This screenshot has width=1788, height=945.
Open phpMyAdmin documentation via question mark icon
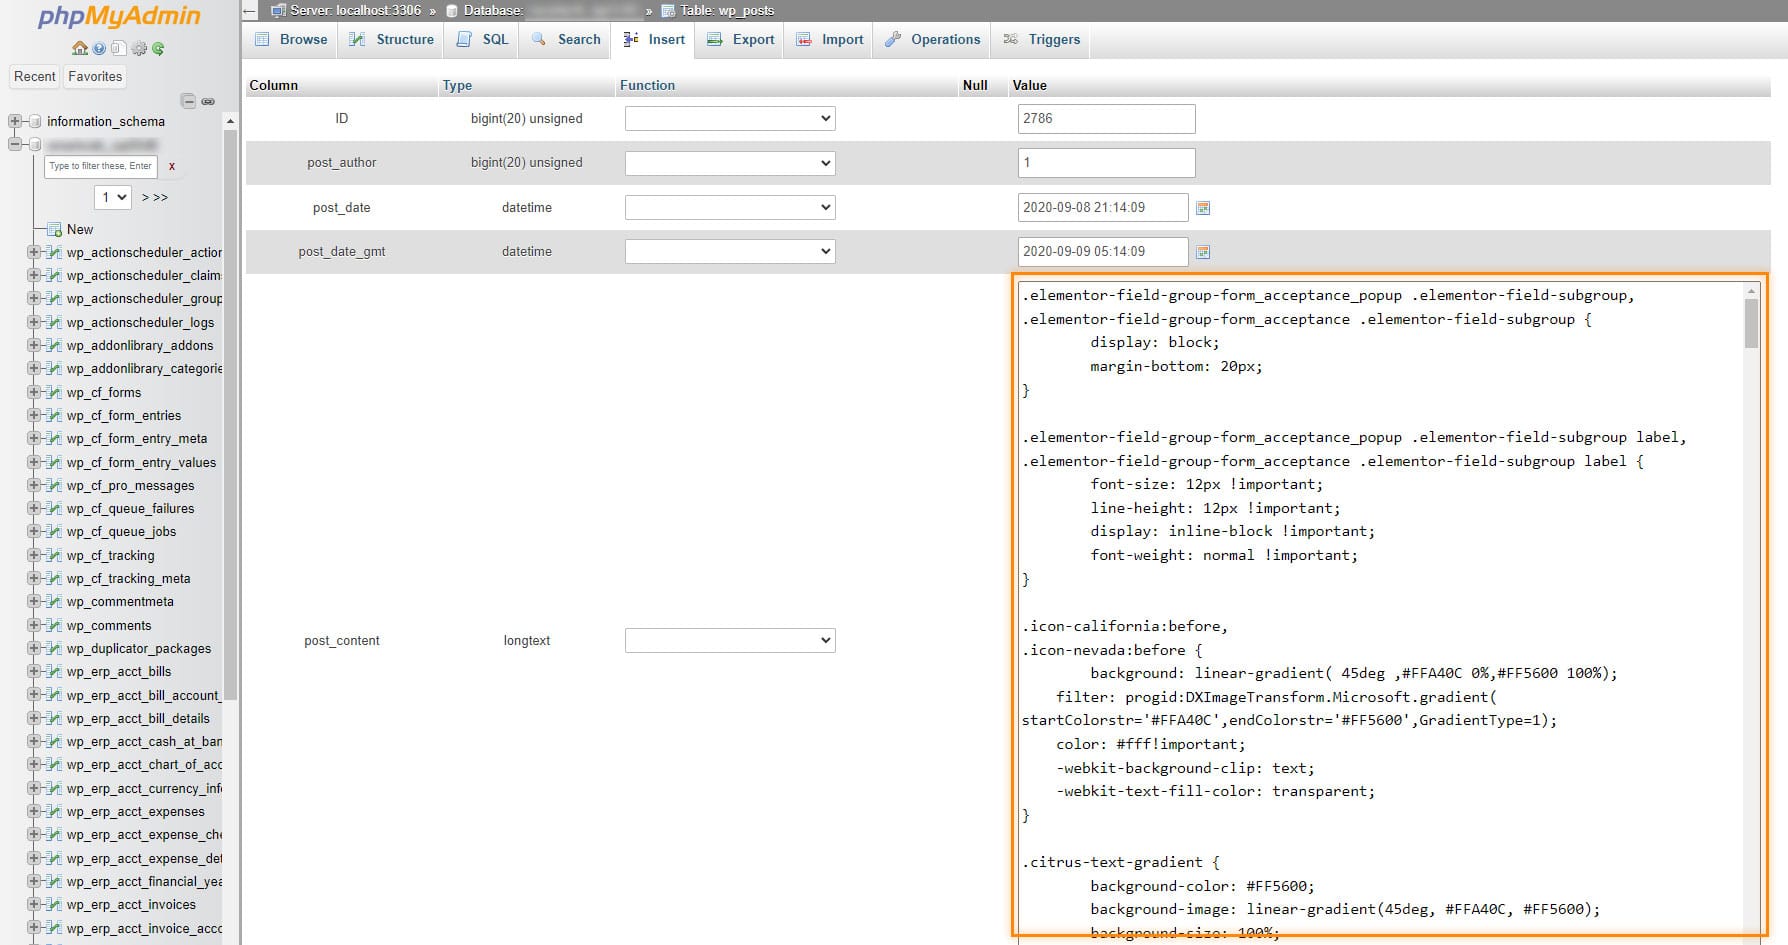[x=98, y=48]
